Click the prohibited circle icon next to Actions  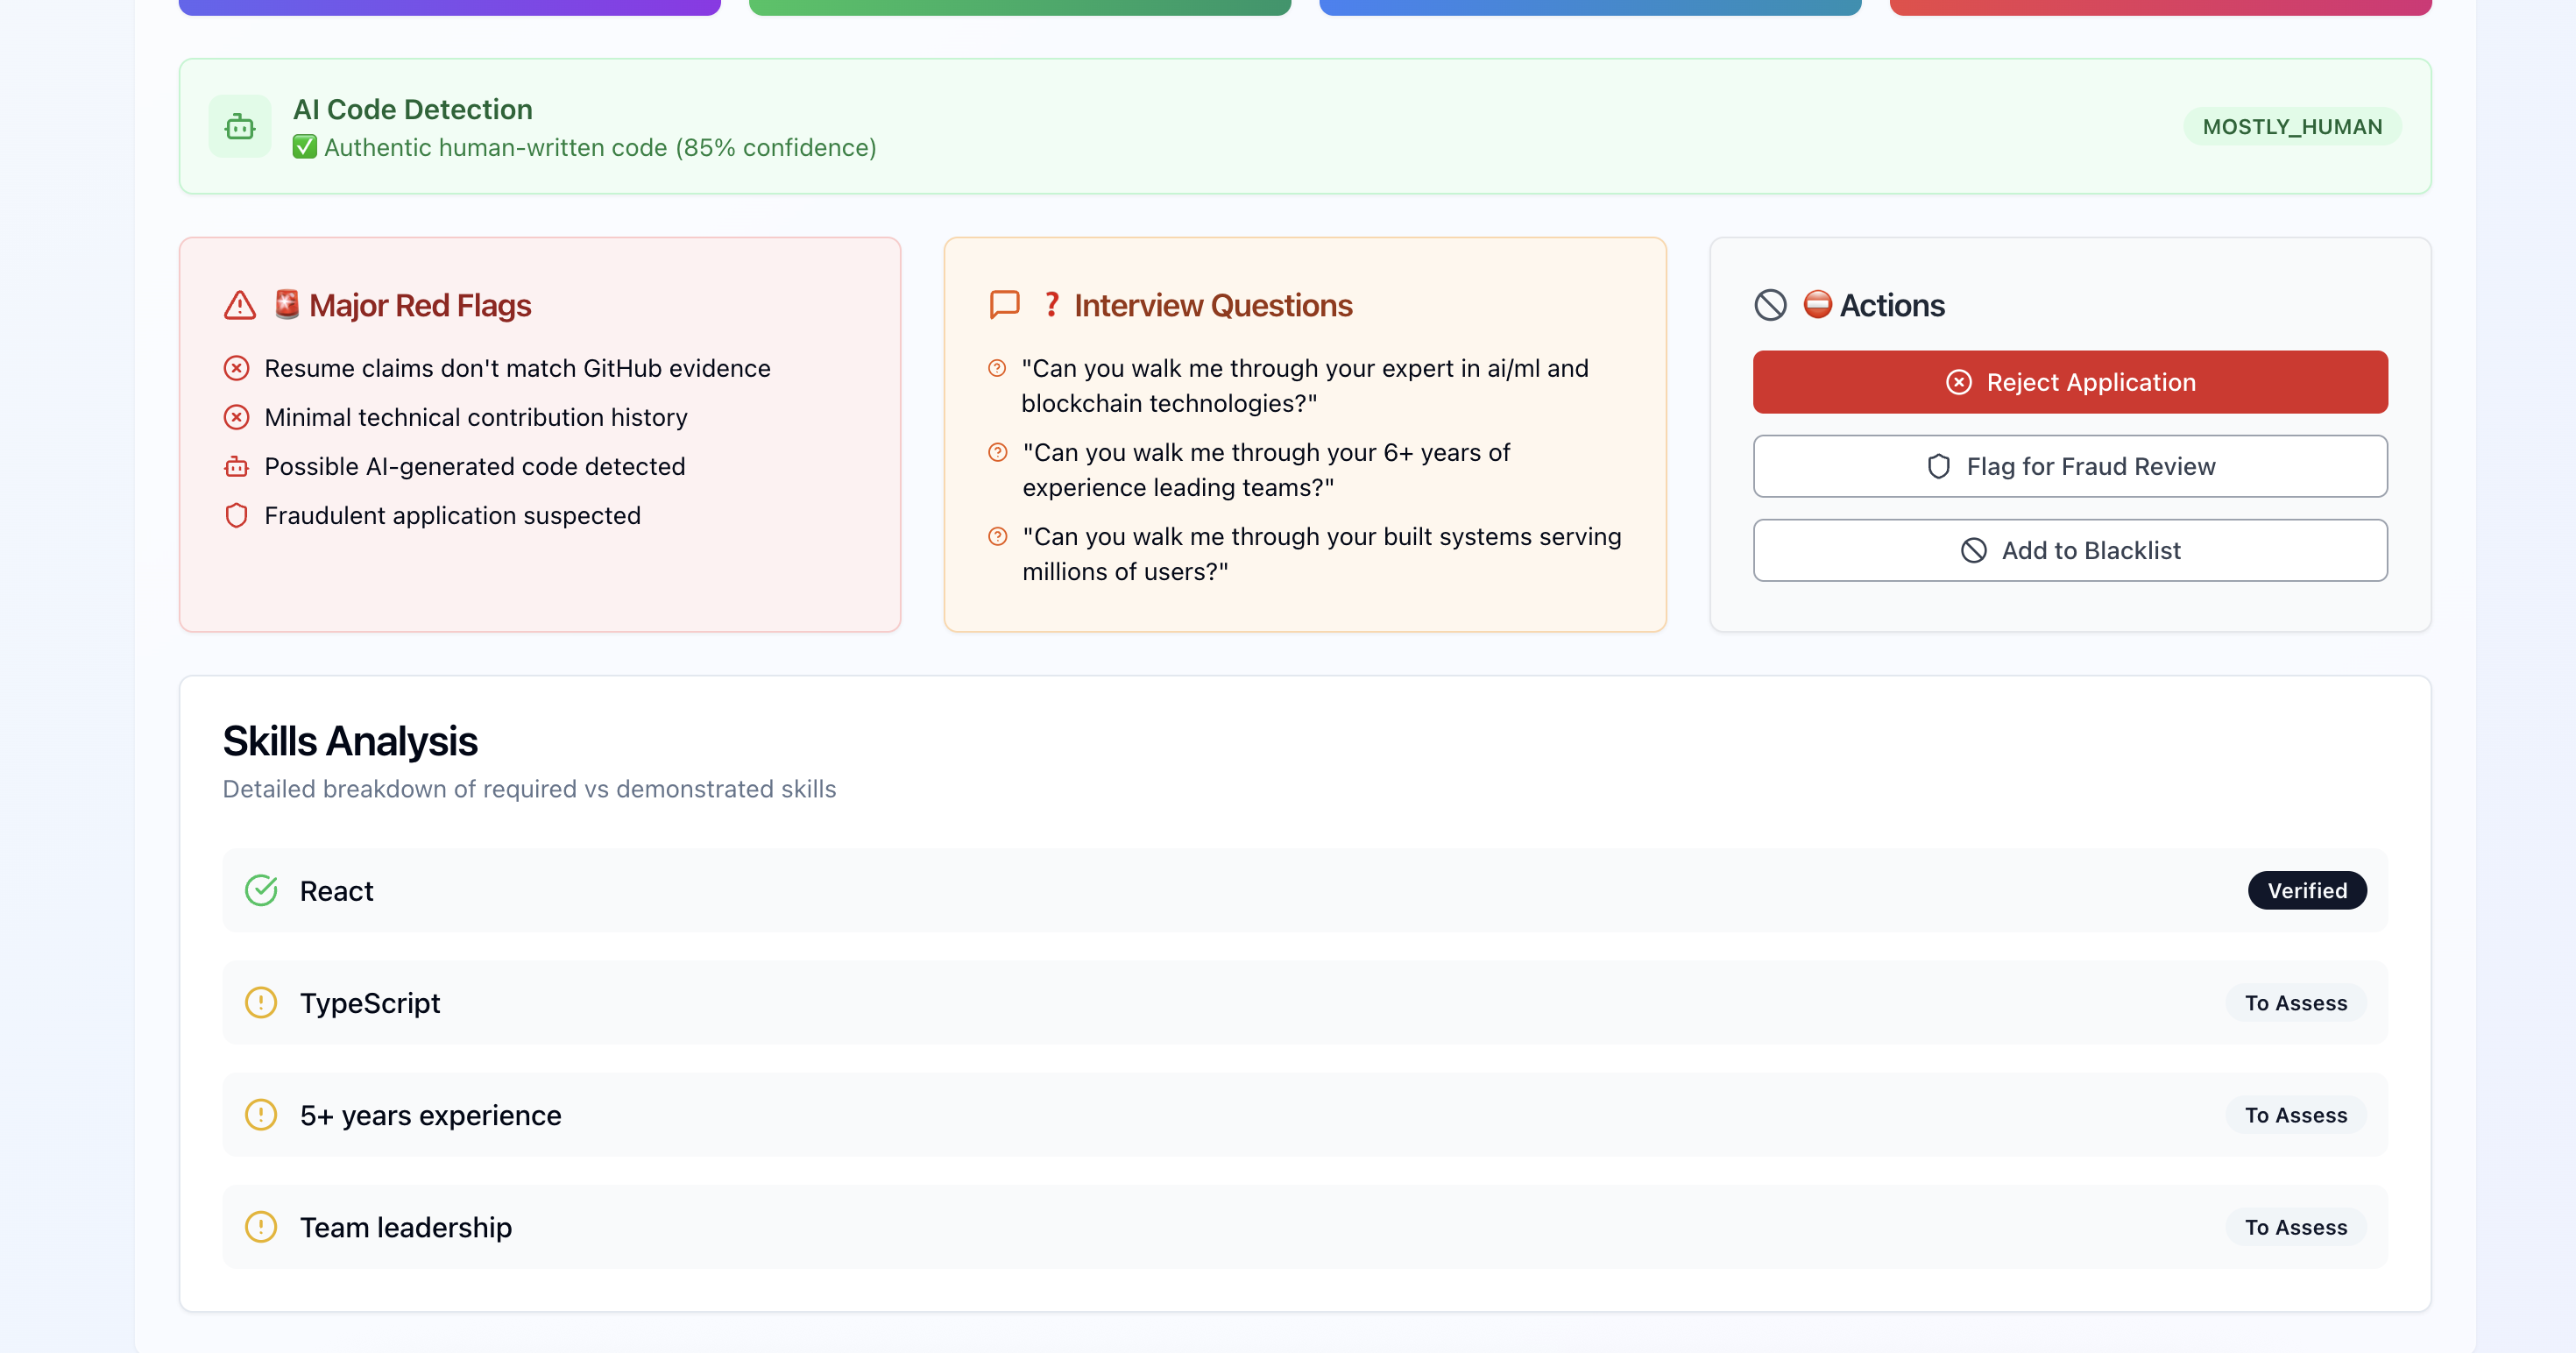pyautogui.click(x=1770, y=305)
